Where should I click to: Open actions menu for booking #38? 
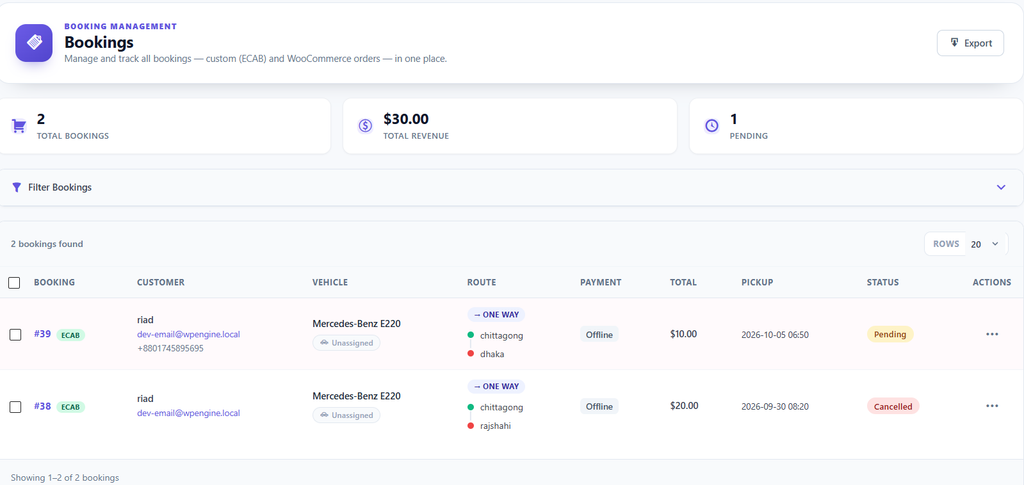point(992,406)
